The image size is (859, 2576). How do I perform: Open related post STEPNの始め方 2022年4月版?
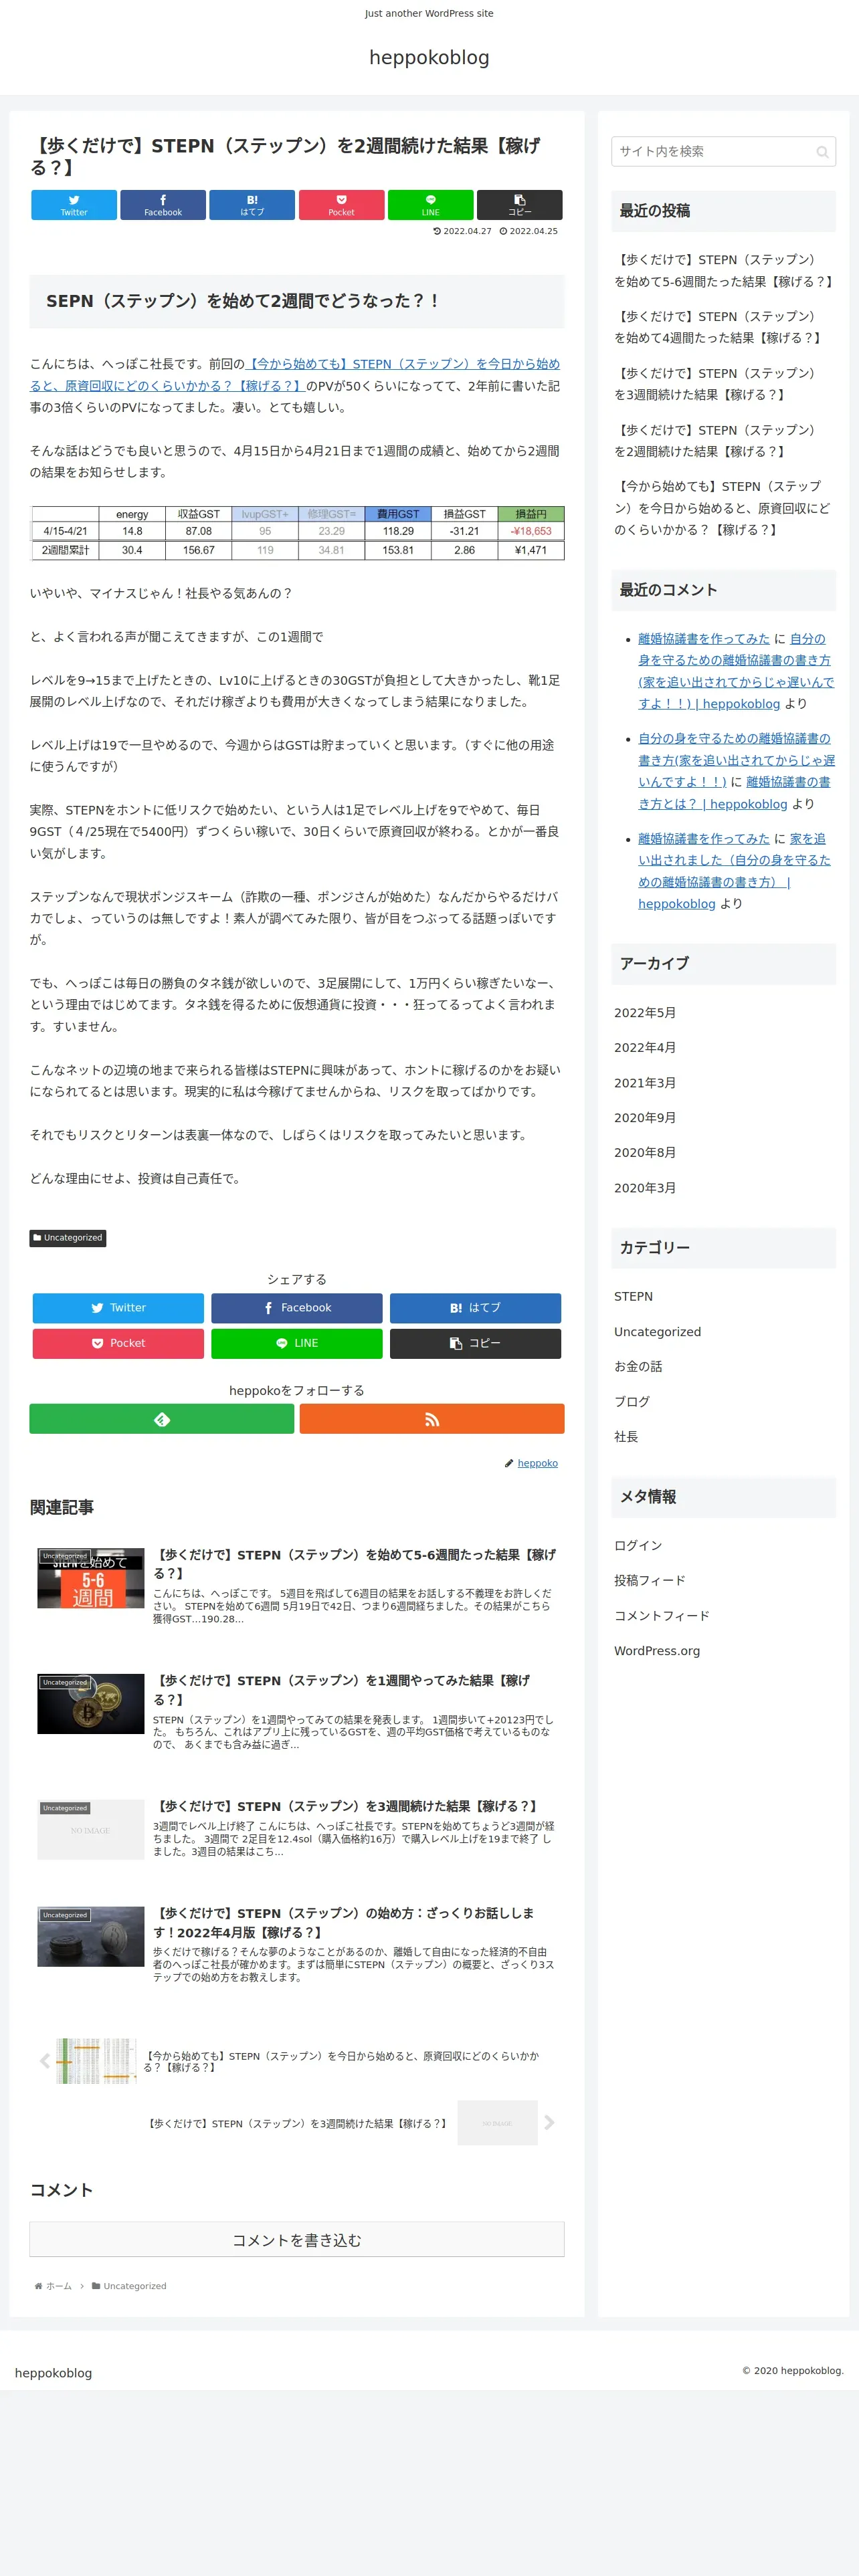tap(344, 1922)
